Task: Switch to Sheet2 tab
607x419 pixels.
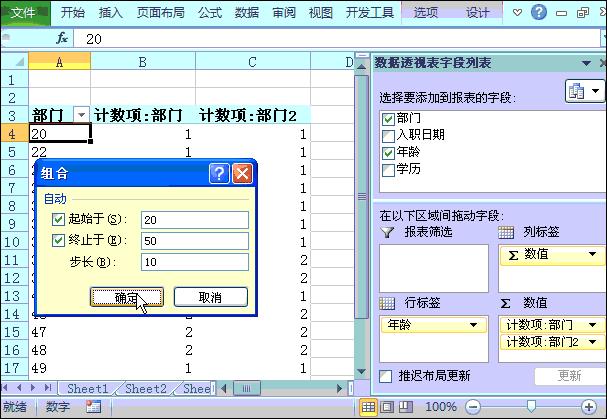Action: (x=146, y=388)
